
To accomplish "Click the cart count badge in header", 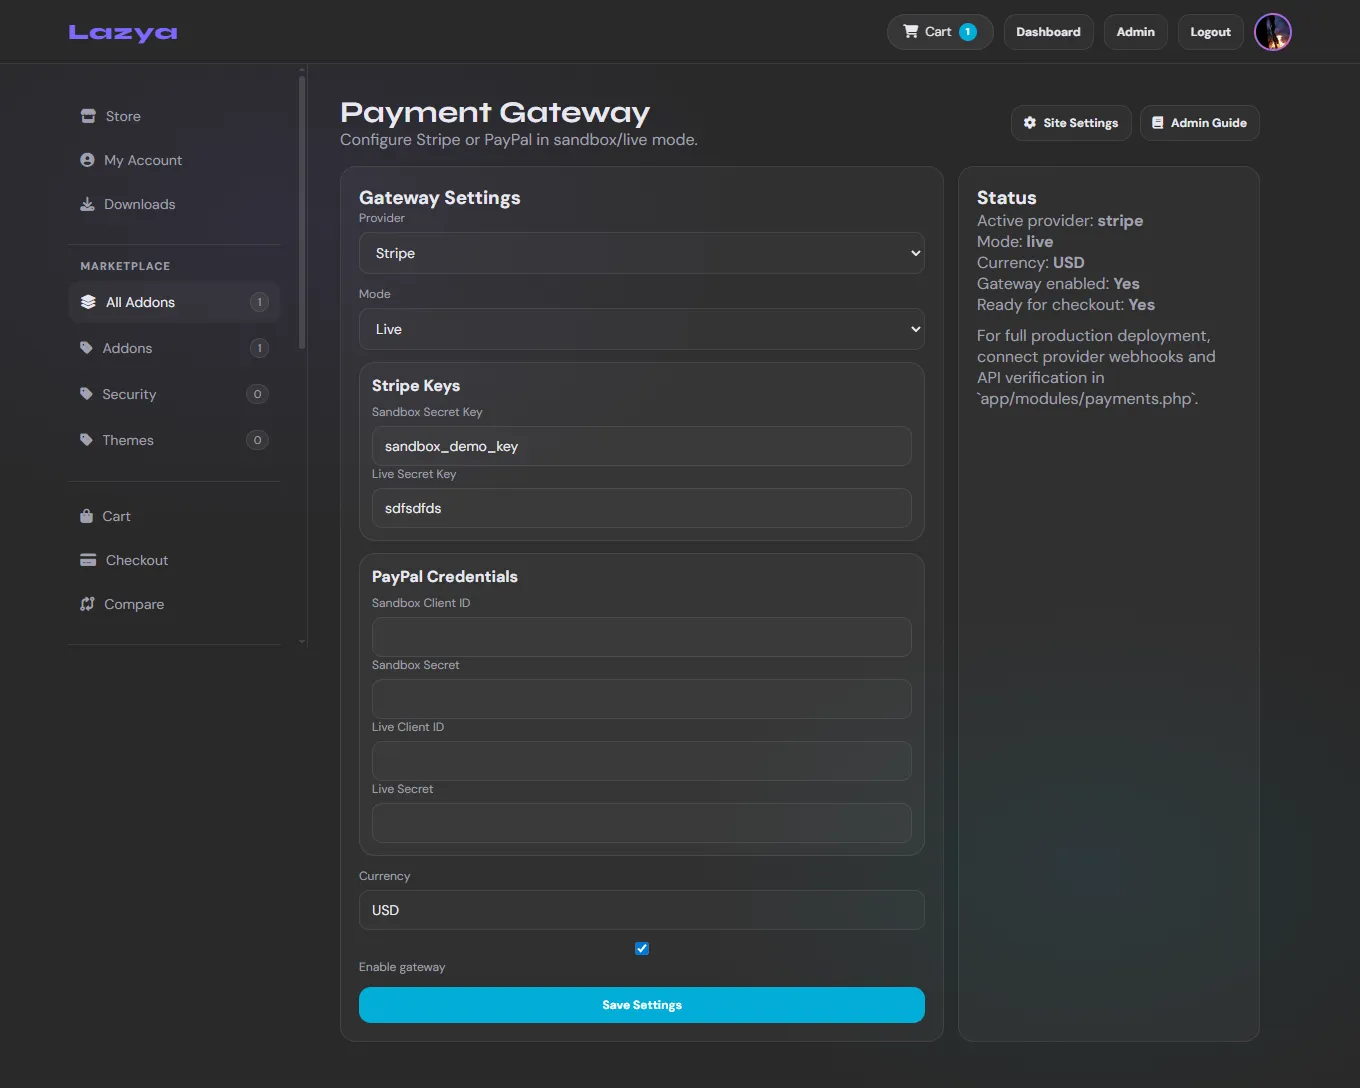I will [968, 32].
